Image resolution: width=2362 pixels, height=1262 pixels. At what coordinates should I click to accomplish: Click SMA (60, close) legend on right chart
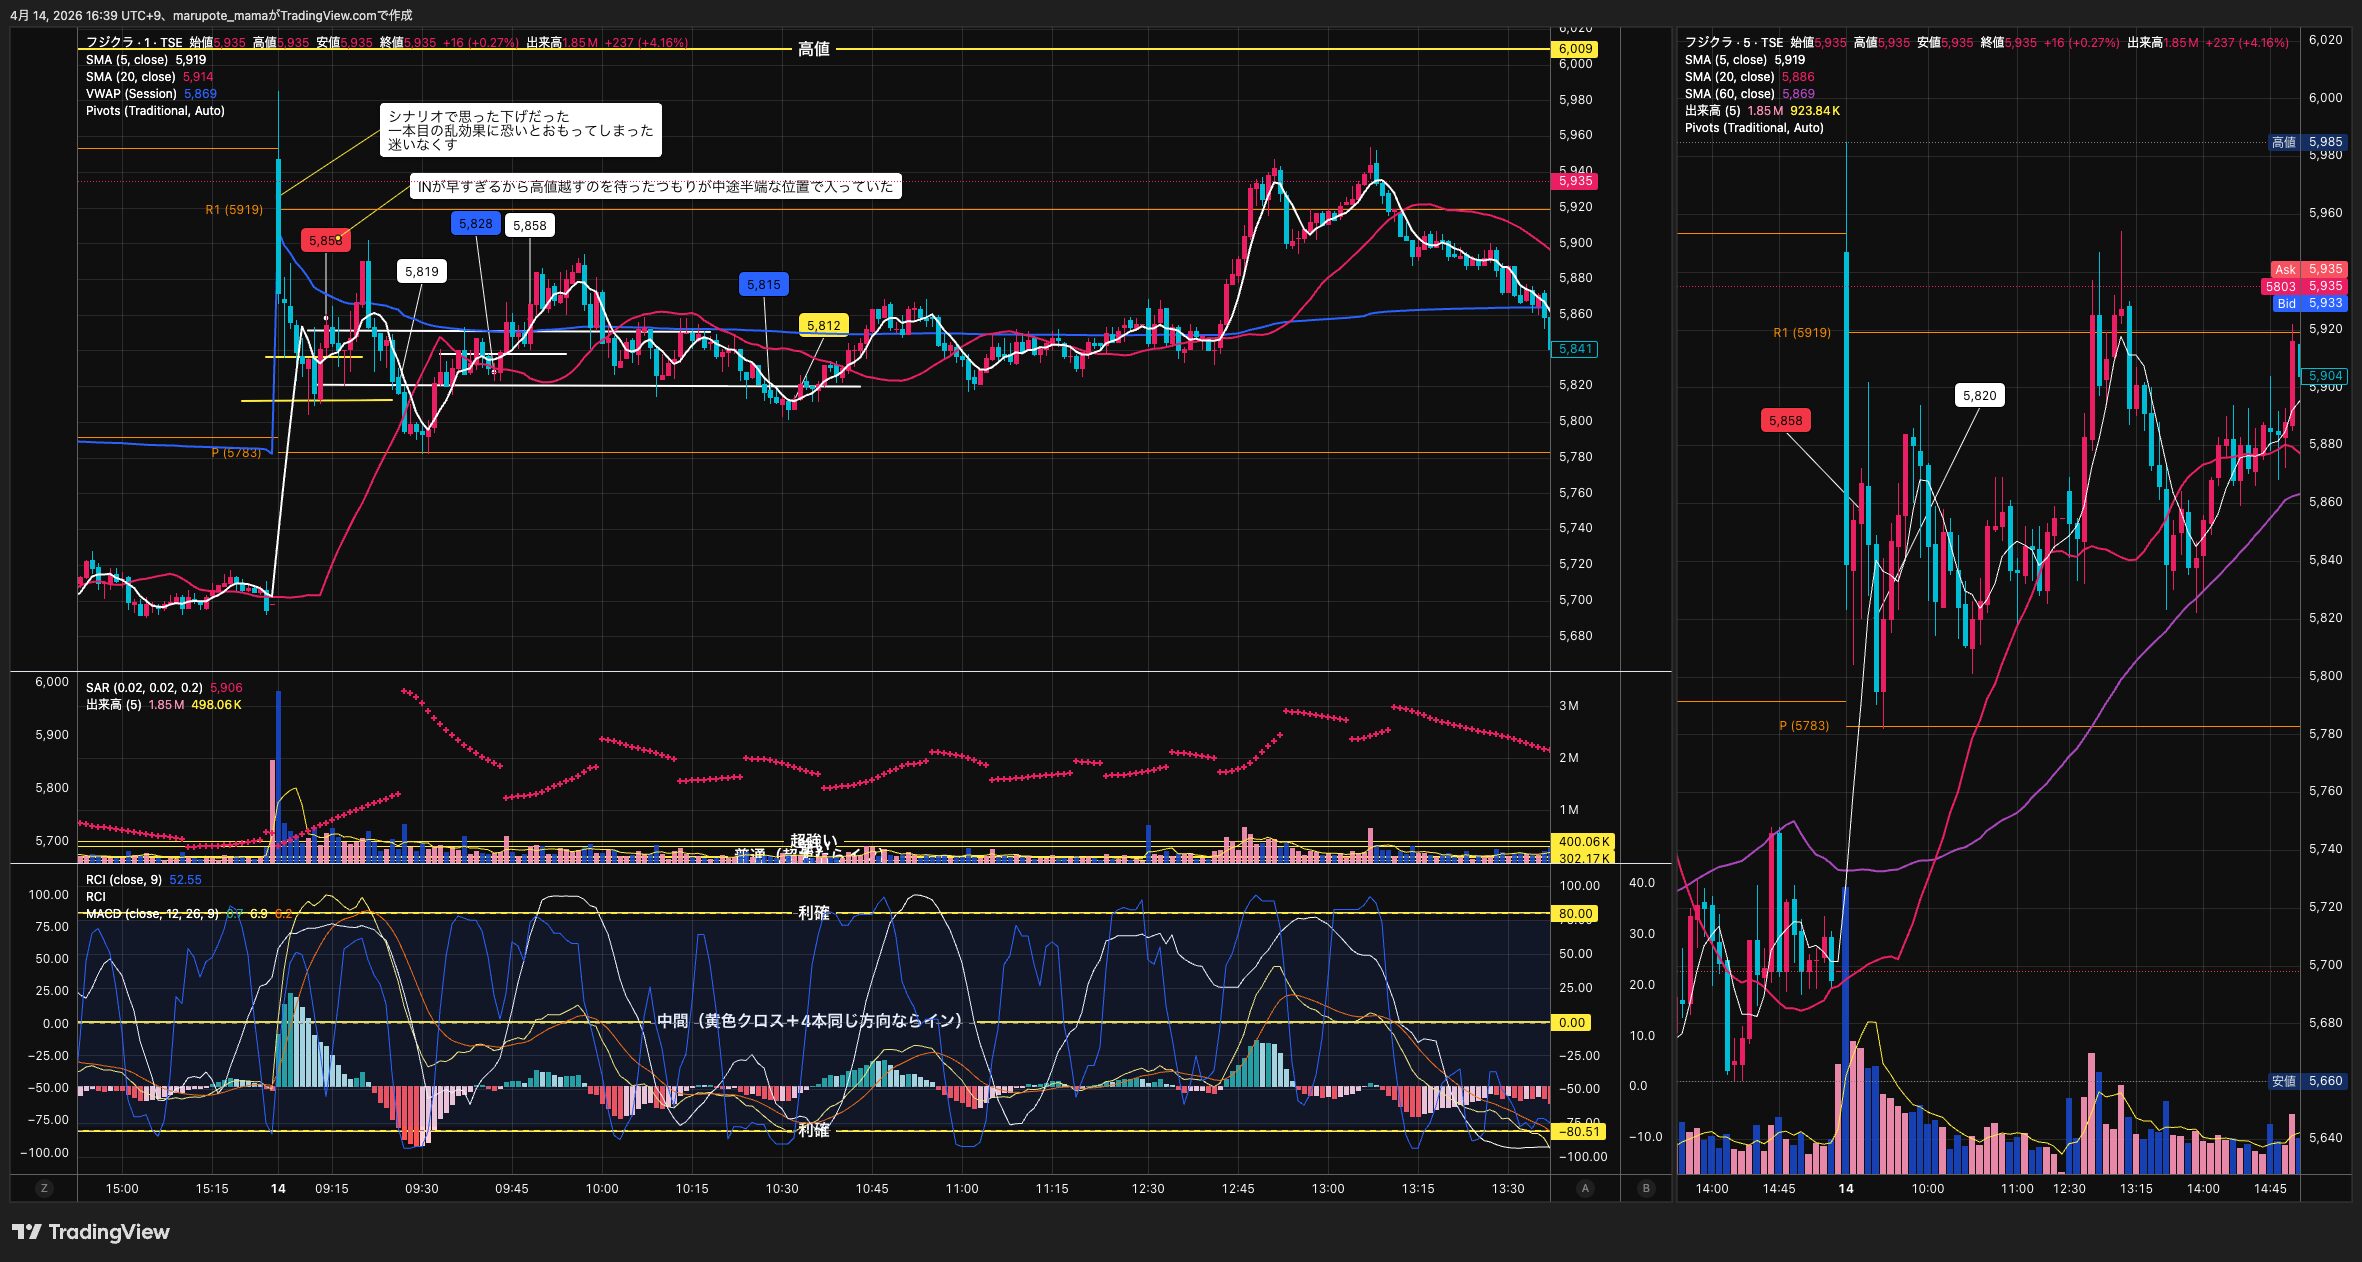tap(1729, 94)
